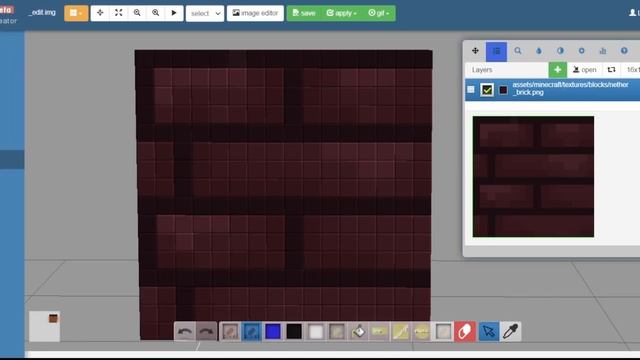This screenshot has height=360, width=640.
Task: Open the info circle tab in panel
Action: coord(624,51)
